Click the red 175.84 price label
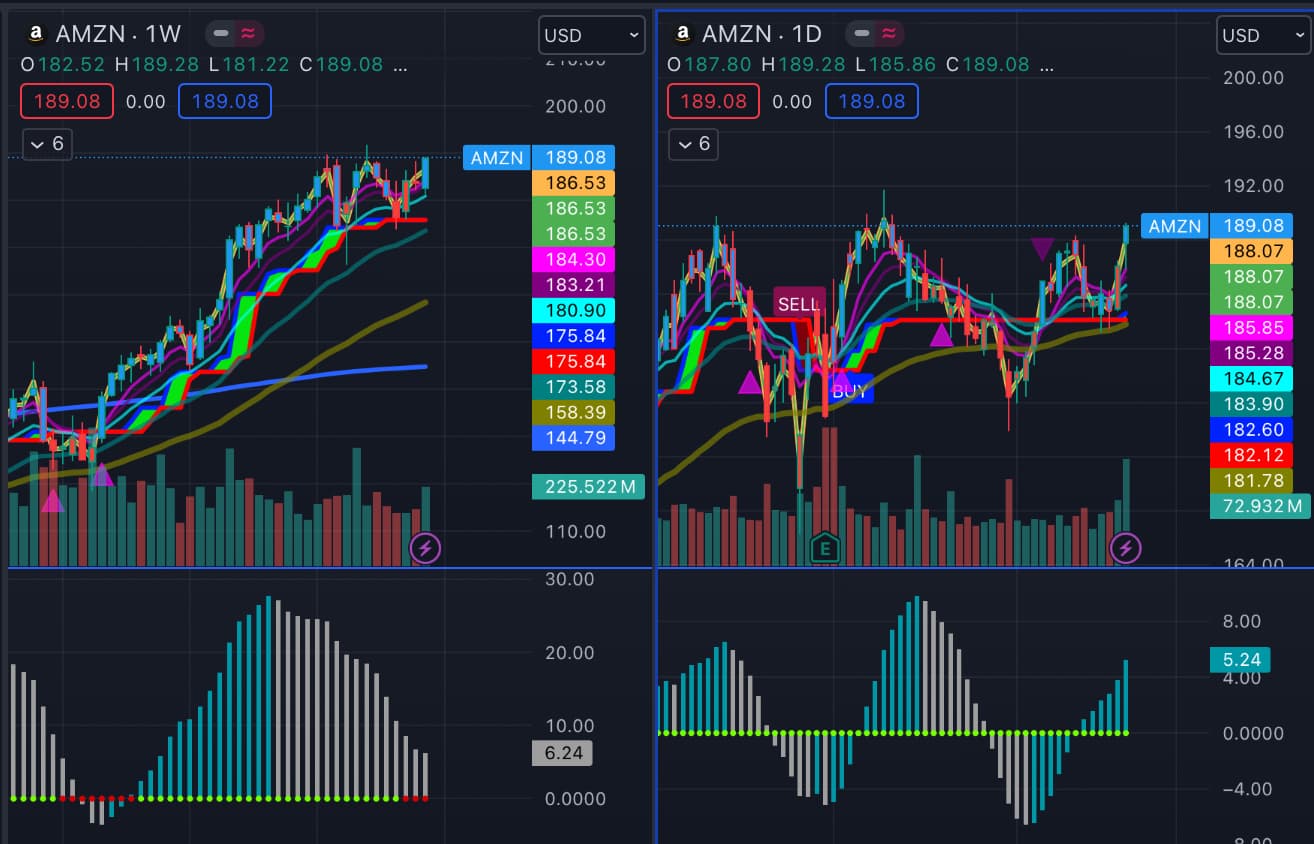Screen dimensions: 1314x844 (574, 362)
